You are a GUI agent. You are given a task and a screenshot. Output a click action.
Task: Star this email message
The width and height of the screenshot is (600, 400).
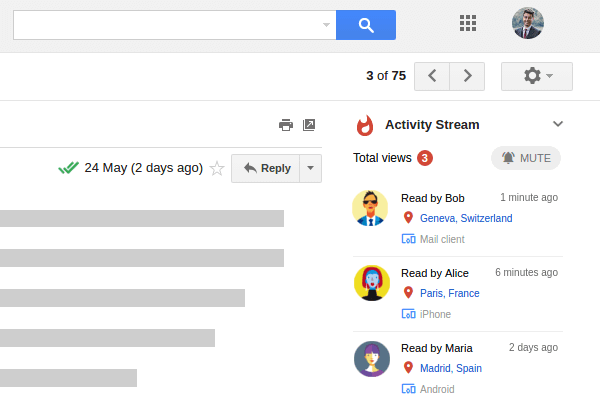point(217,168)
